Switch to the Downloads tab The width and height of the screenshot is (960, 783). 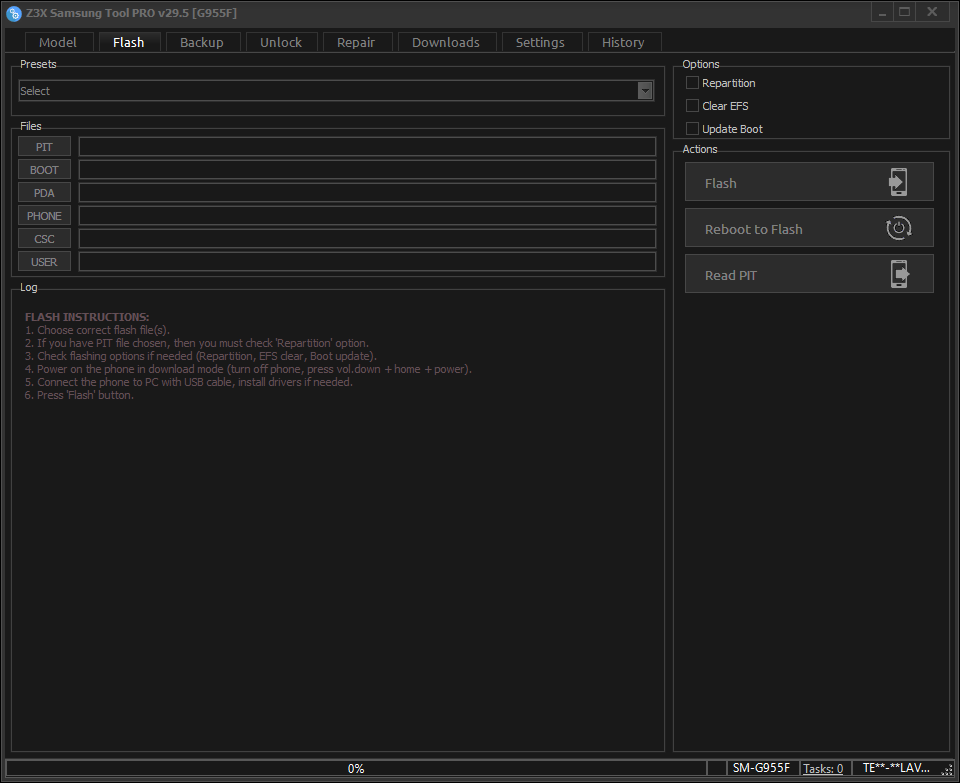tap(446, 42)
